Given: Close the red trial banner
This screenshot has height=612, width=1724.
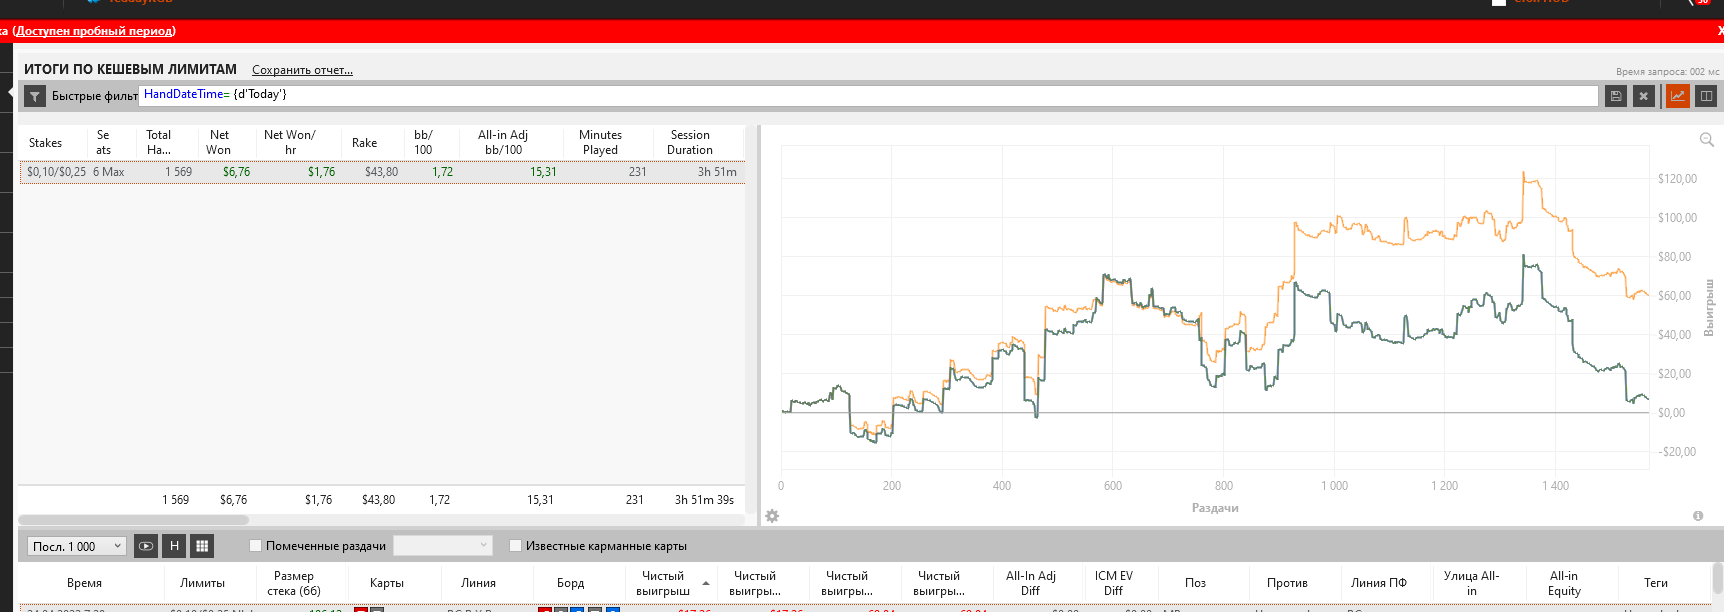Looking at the screenshot, I should point(1719,31).
